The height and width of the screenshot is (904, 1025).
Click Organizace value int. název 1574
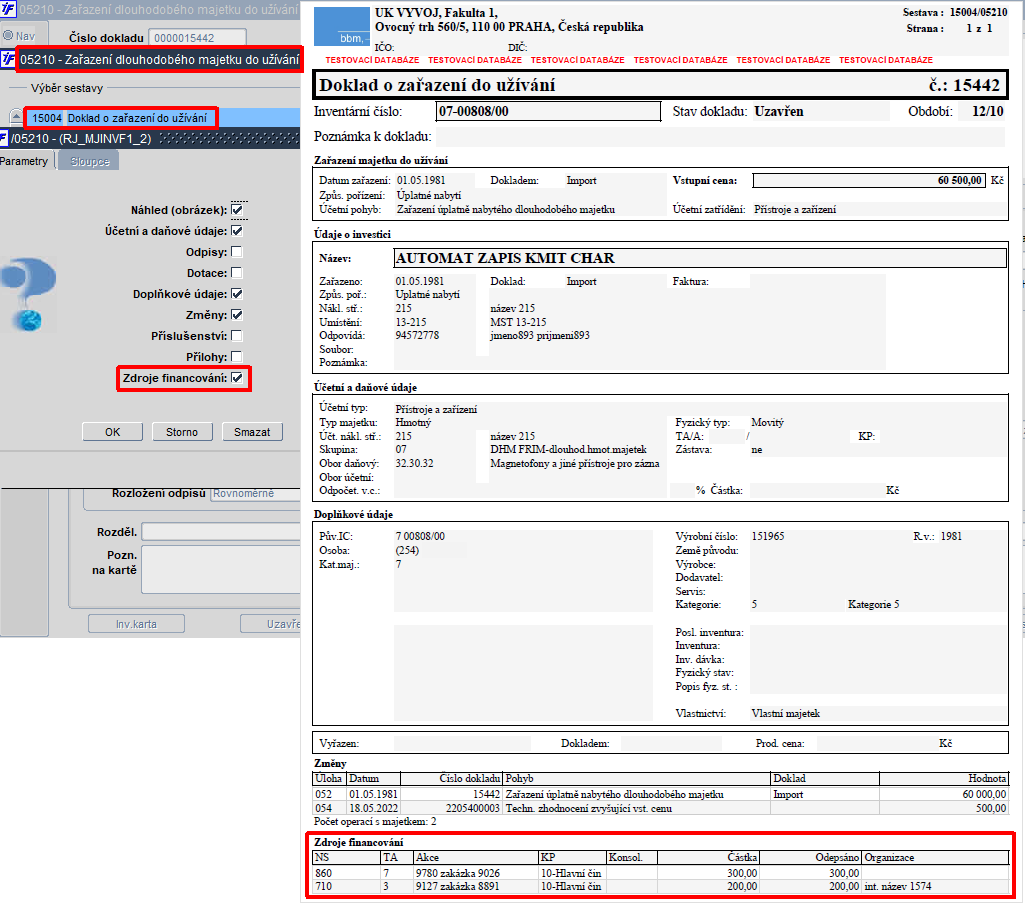click(x=898, y=886)
